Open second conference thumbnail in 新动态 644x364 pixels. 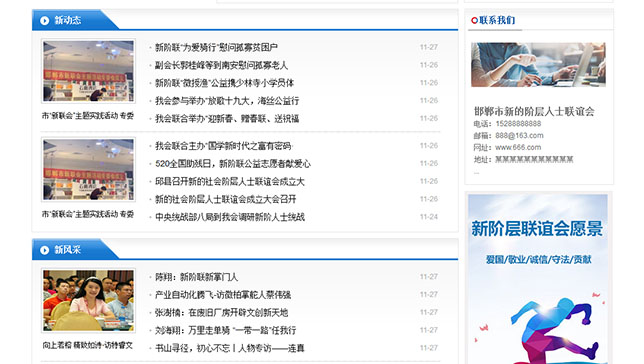88,169
